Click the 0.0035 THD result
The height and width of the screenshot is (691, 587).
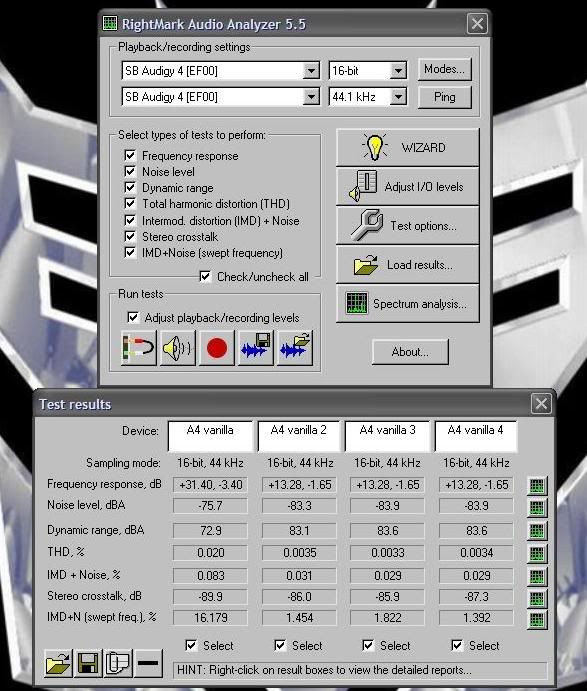click(300, 553)
